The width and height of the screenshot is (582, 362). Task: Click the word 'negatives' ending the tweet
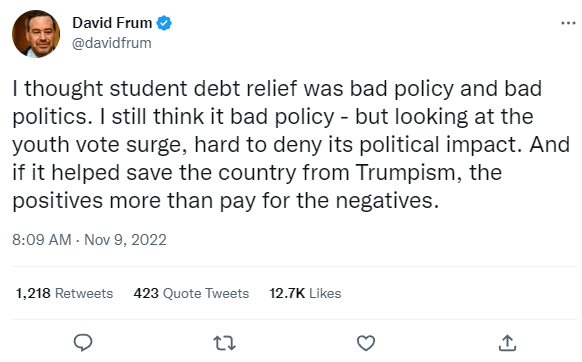[388, 201]
